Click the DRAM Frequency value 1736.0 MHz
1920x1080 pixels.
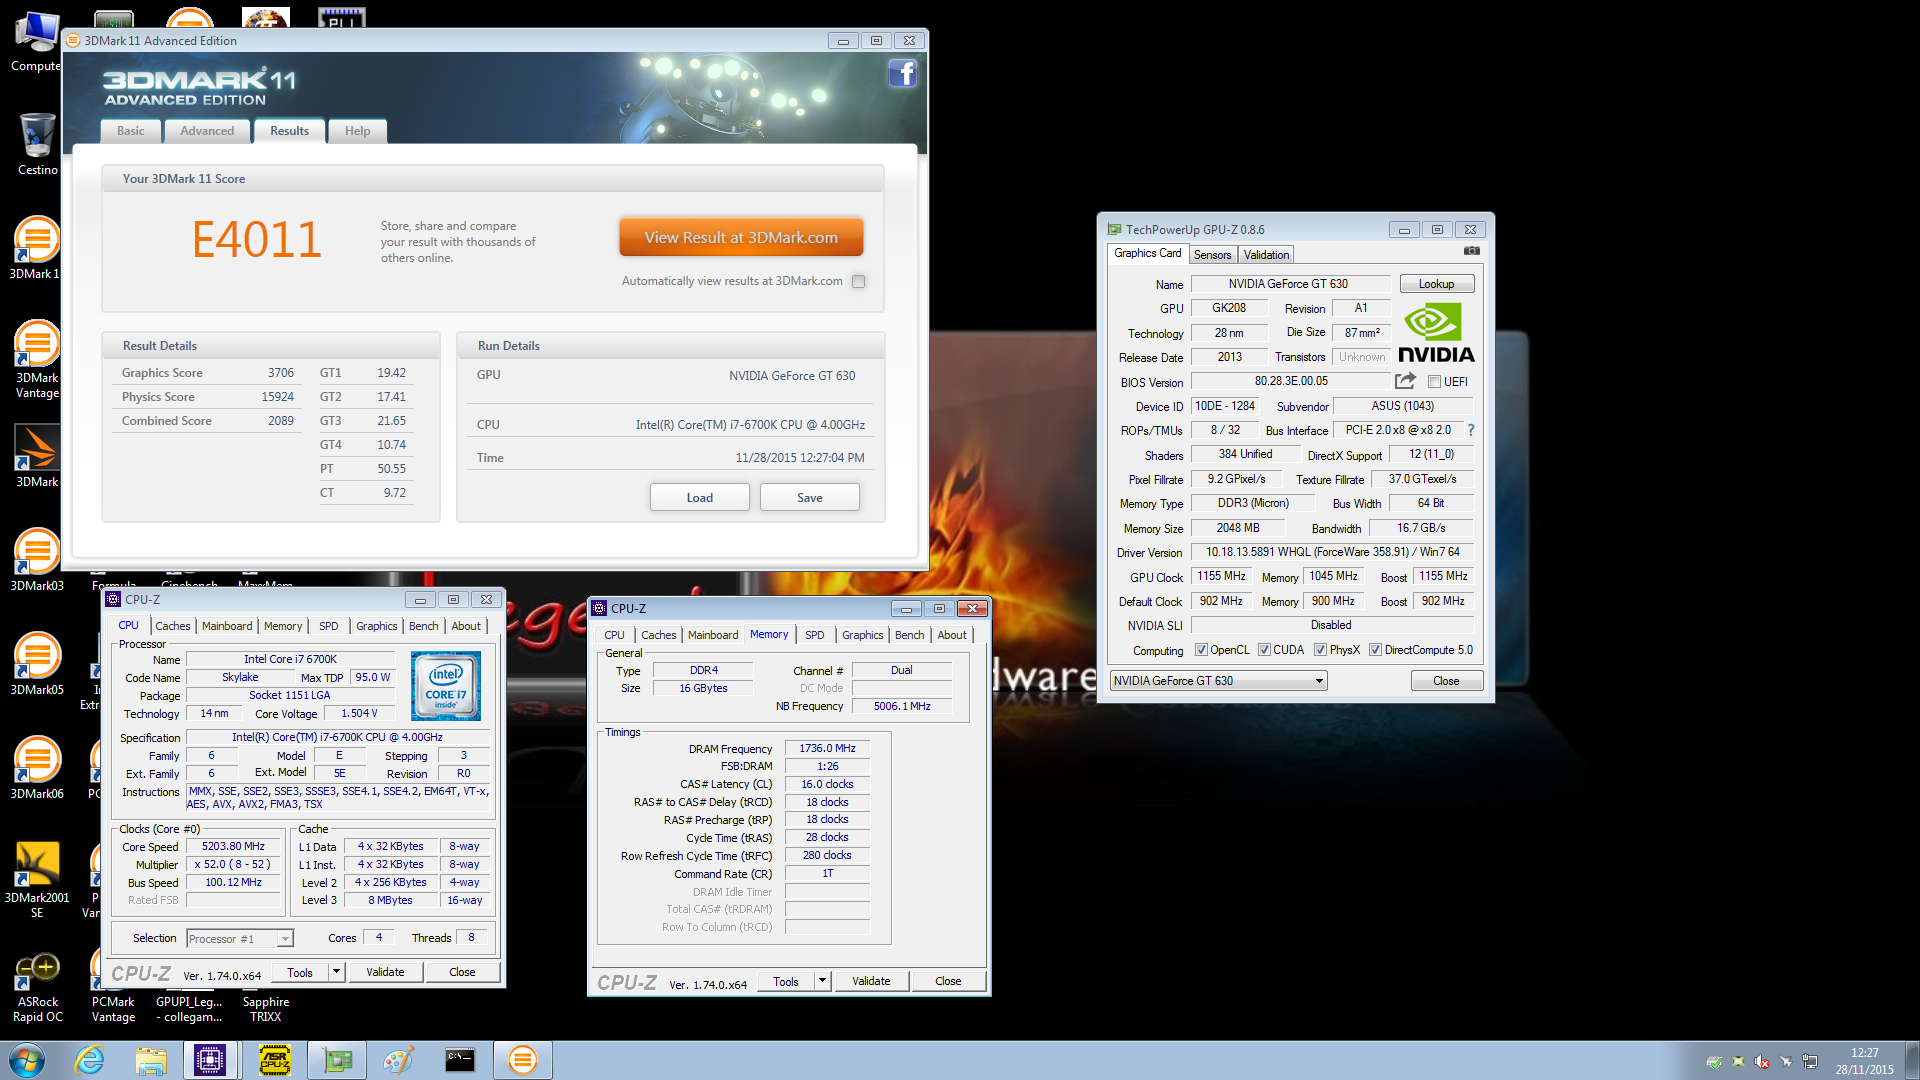(827, 749)
